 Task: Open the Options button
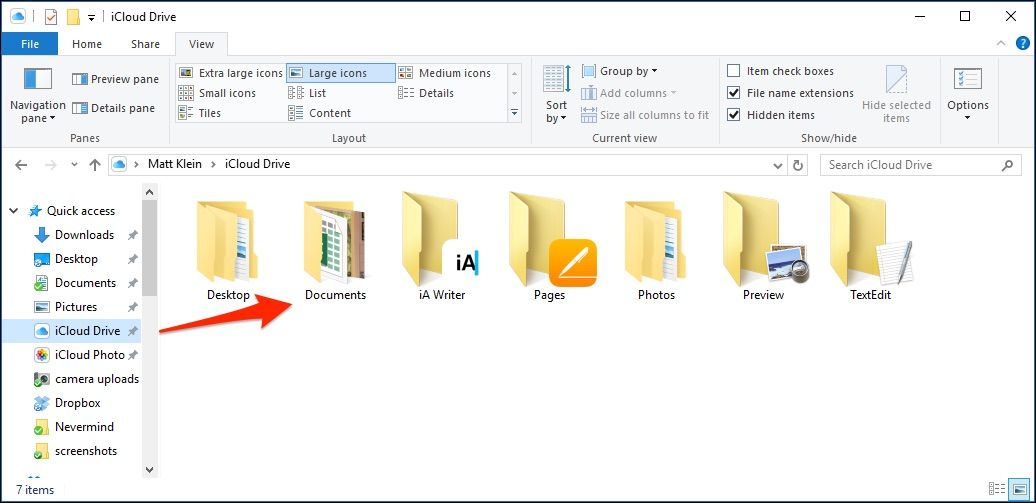coord(968,95)
